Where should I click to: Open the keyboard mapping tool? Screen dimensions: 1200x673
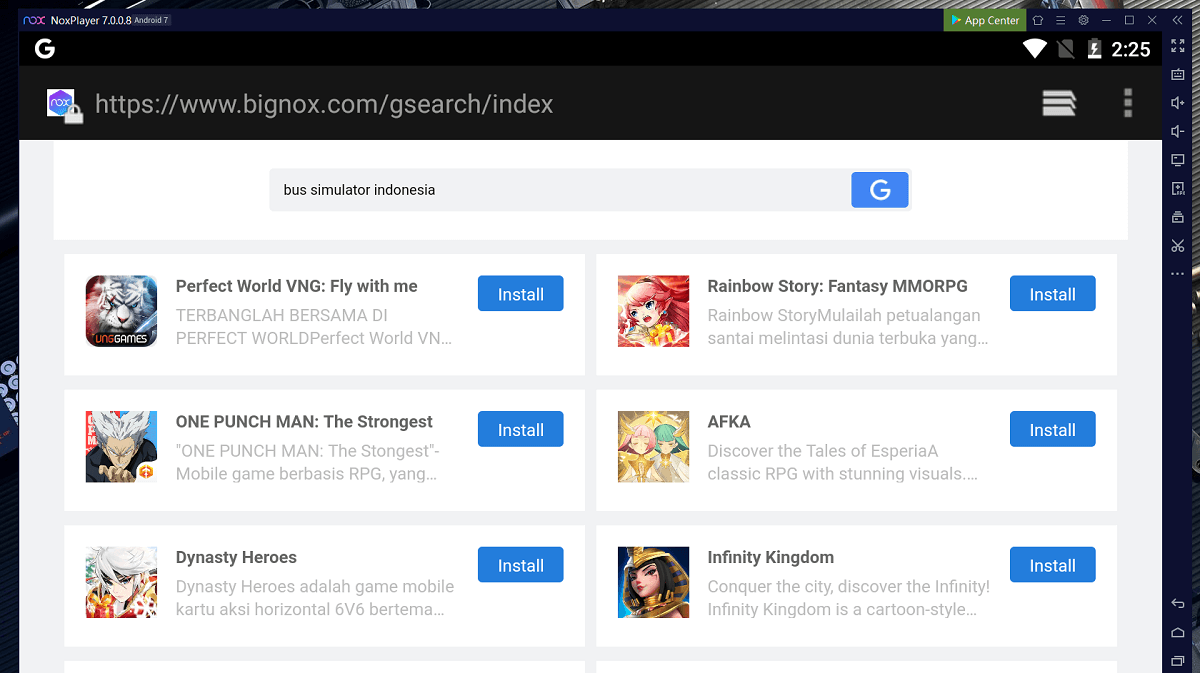[1177, 74]
